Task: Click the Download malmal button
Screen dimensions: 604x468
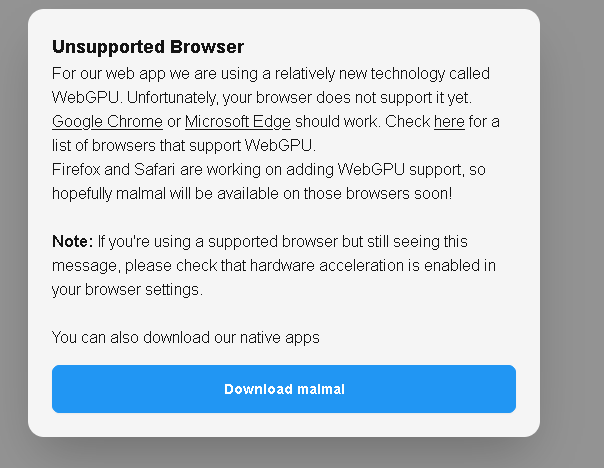Action: (284, 389)
